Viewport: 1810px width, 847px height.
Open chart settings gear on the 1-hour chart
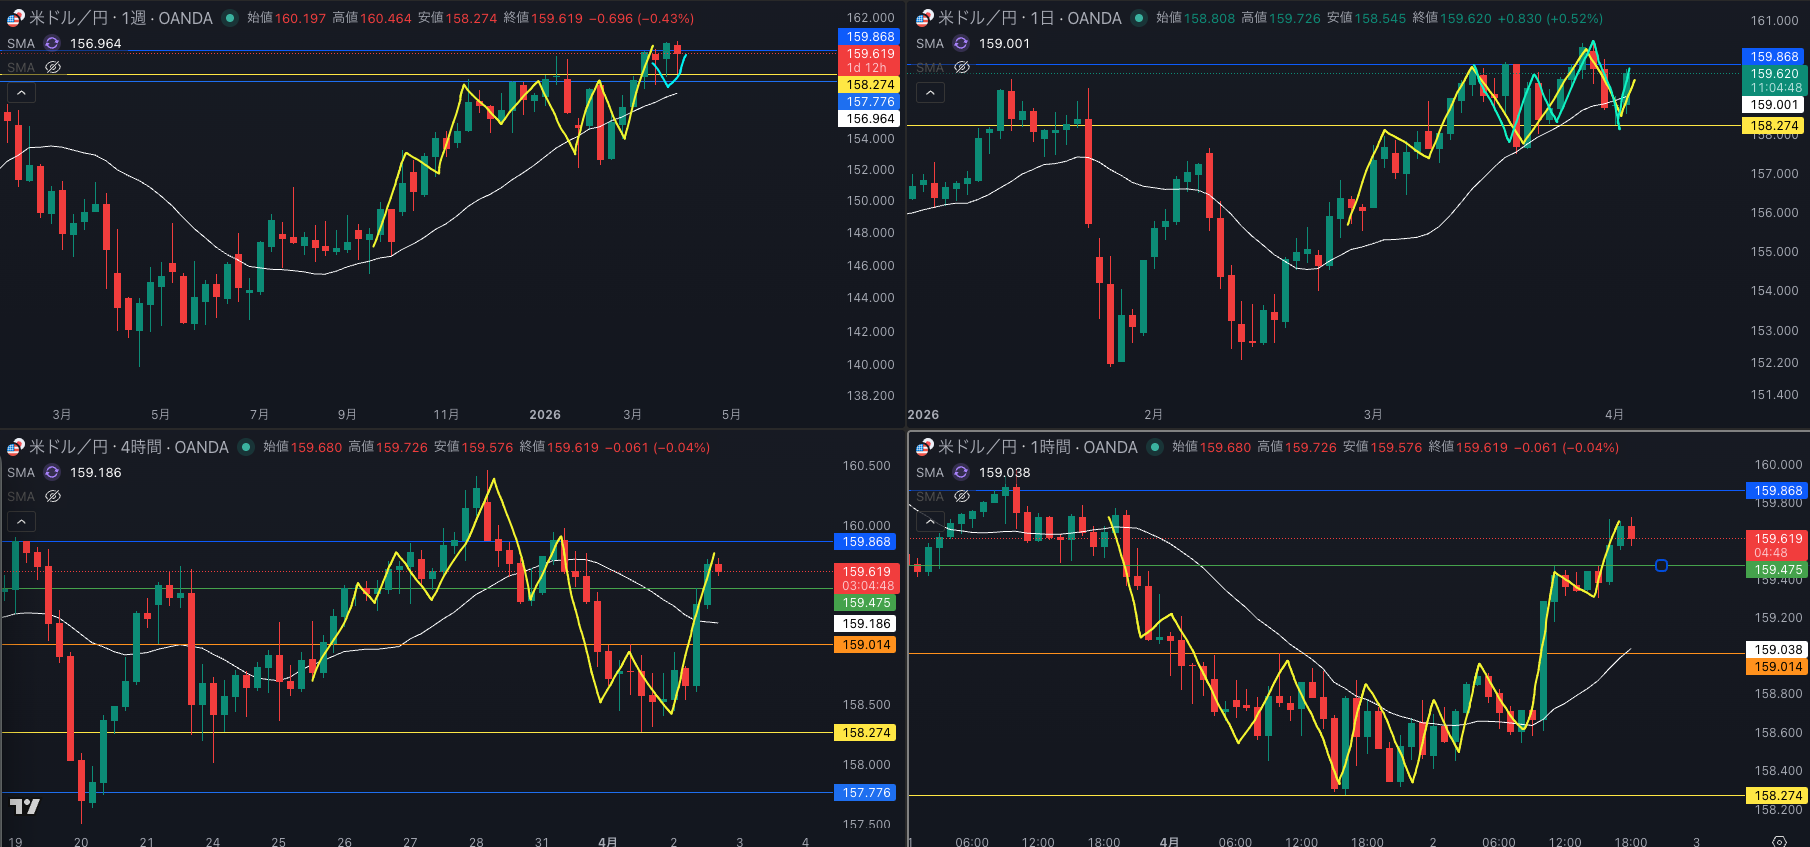pyautogui.click(x=1779, y=841)
